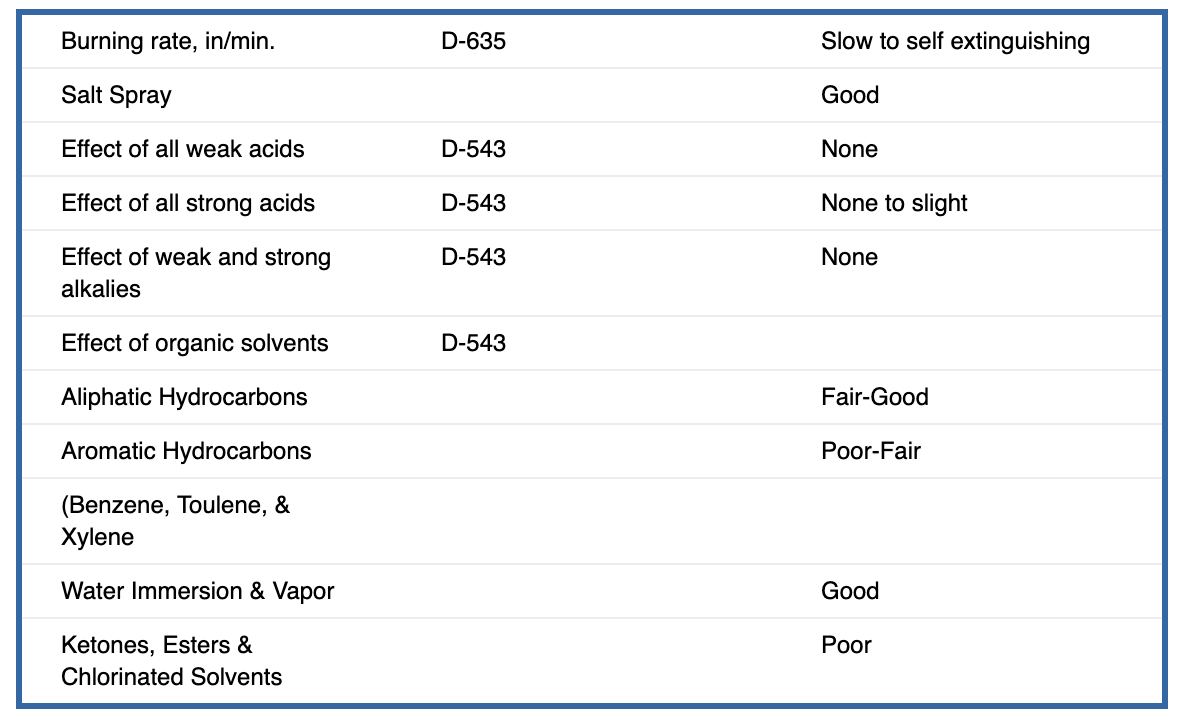Screen dimensions: 1188x726
Task: Select "Water Immersion & Vapor" label
Action: tap(198, 591)
